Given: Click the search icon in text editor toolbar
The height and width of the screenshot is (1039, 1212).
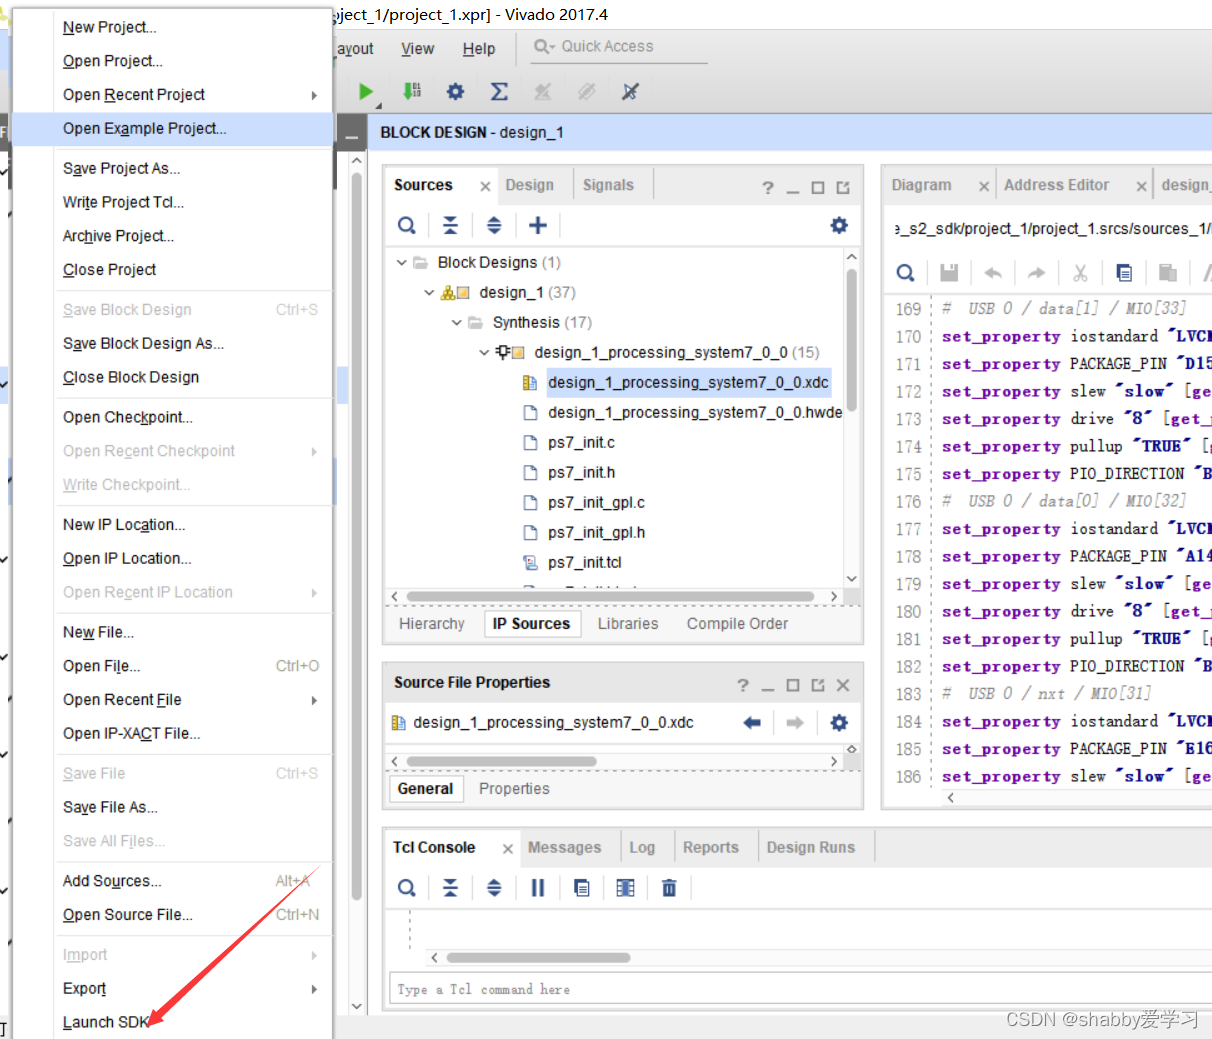Looking at the screenshot, I should click(x=905, y=273).
